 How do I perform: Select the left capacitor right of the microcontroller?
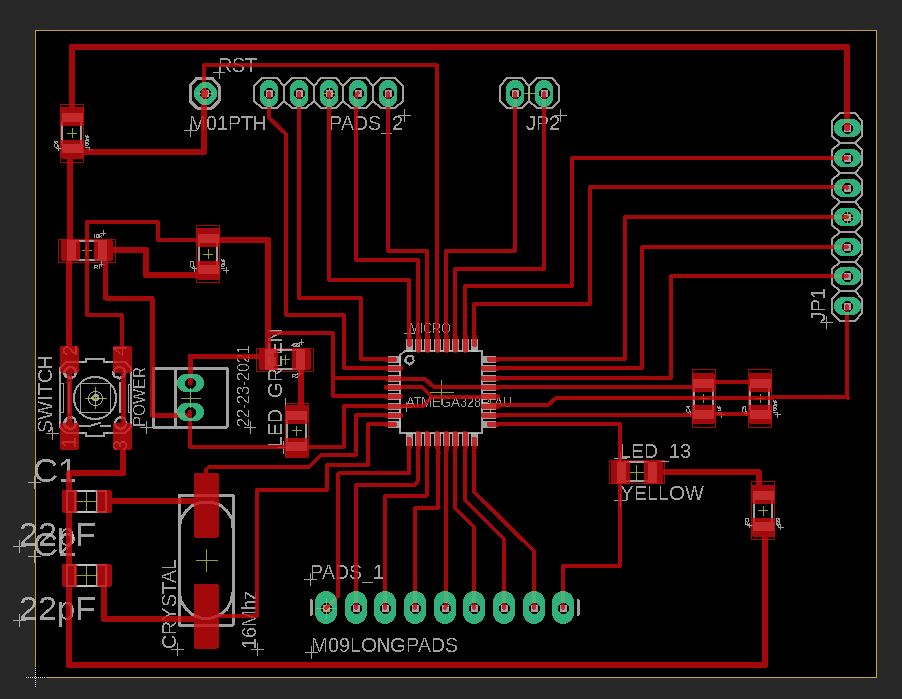704,398
